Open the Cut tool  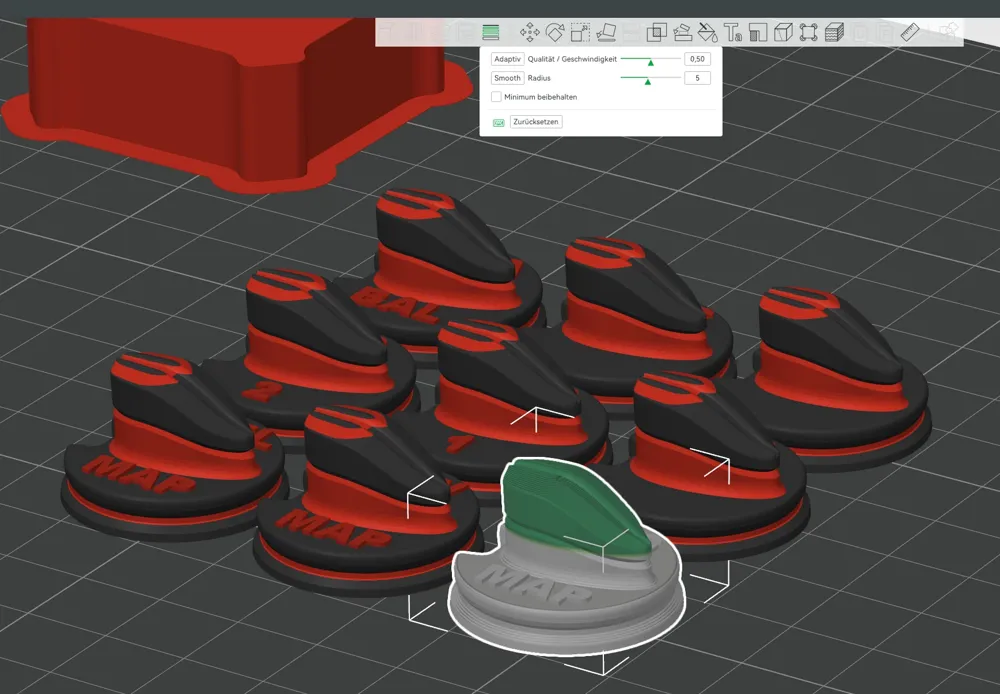point(682,32)
